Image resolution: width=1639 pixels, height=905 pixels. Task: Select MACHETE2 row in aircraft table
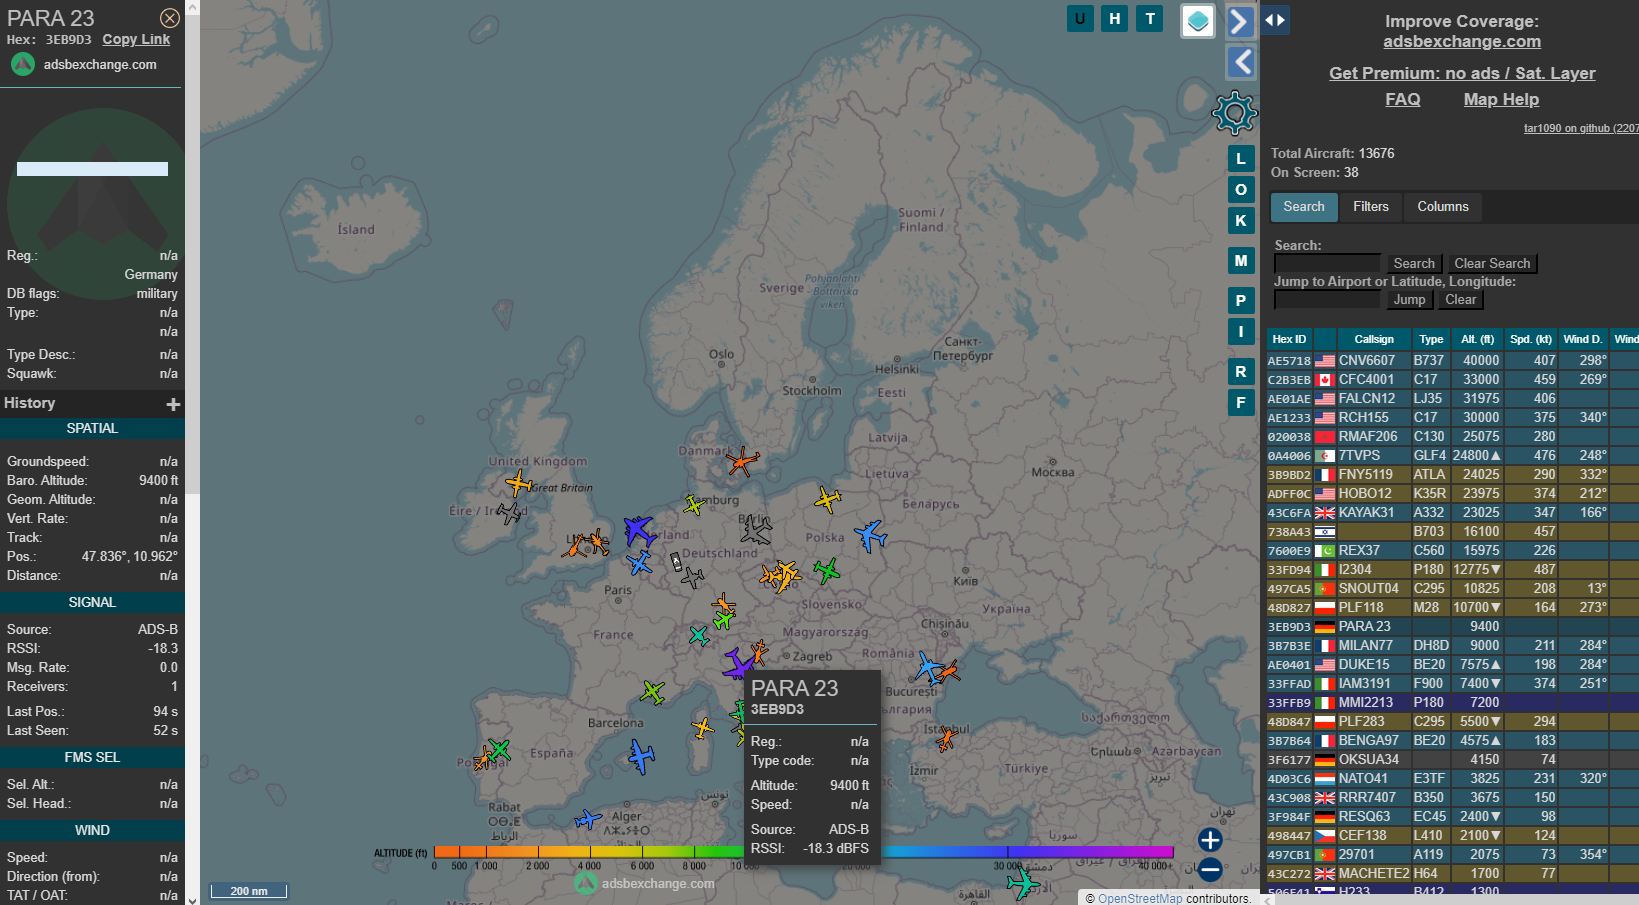[1452, 873]
